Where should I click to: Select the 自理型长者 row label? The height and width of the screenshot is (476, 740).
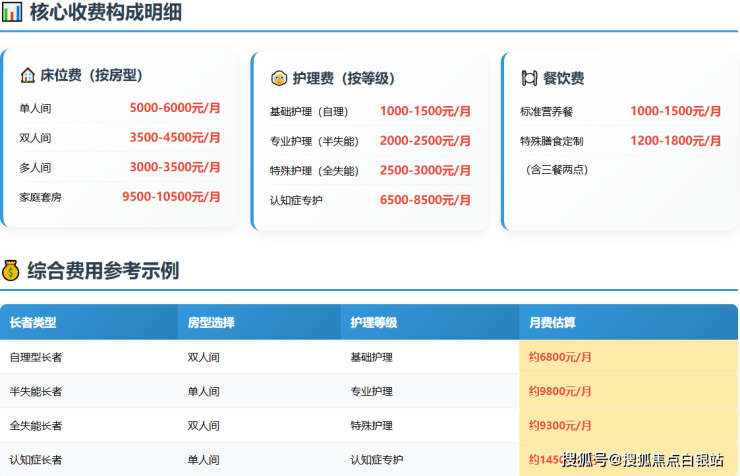coord(36,357)
